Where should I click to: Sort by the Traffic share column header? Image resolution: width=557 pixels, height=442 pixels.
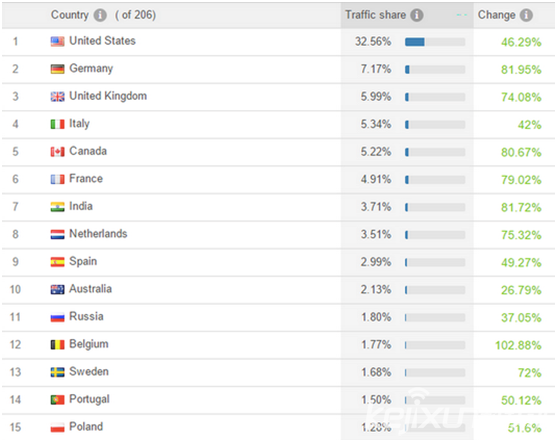(375, 15)
